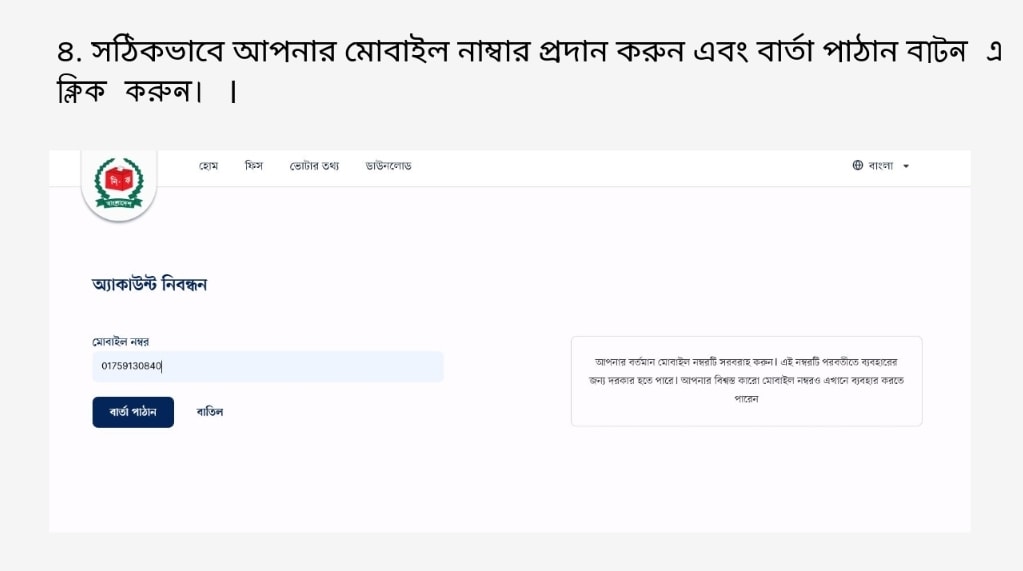Click the mobile number info notice box
This screenshot has width=1023, height=571.
pos(746,381)
